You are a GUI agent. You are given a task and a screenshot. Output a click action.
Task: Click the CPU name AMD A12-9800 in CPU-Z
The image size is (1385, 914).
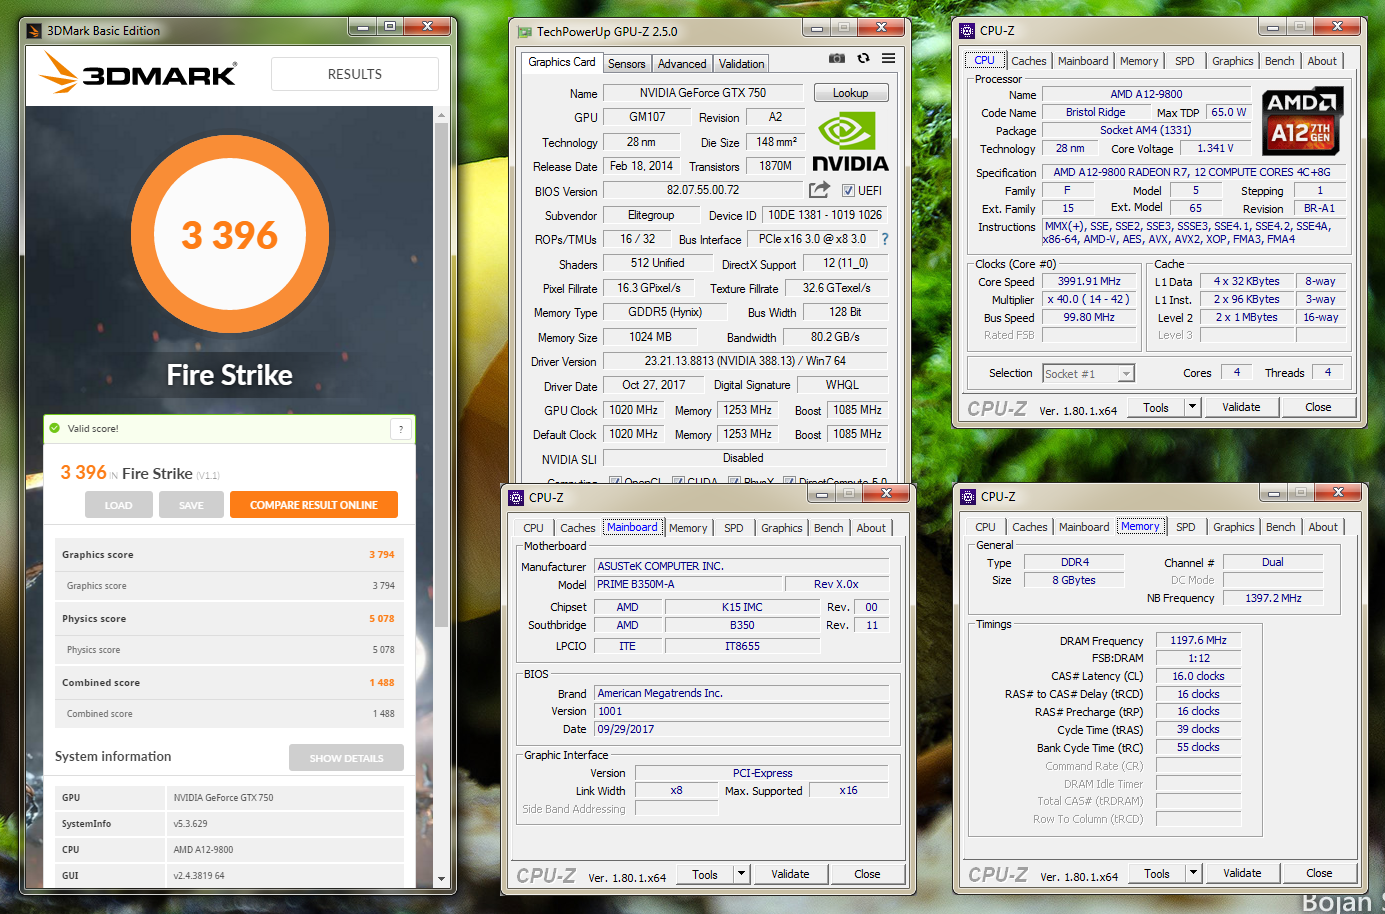click(1146, 94)
